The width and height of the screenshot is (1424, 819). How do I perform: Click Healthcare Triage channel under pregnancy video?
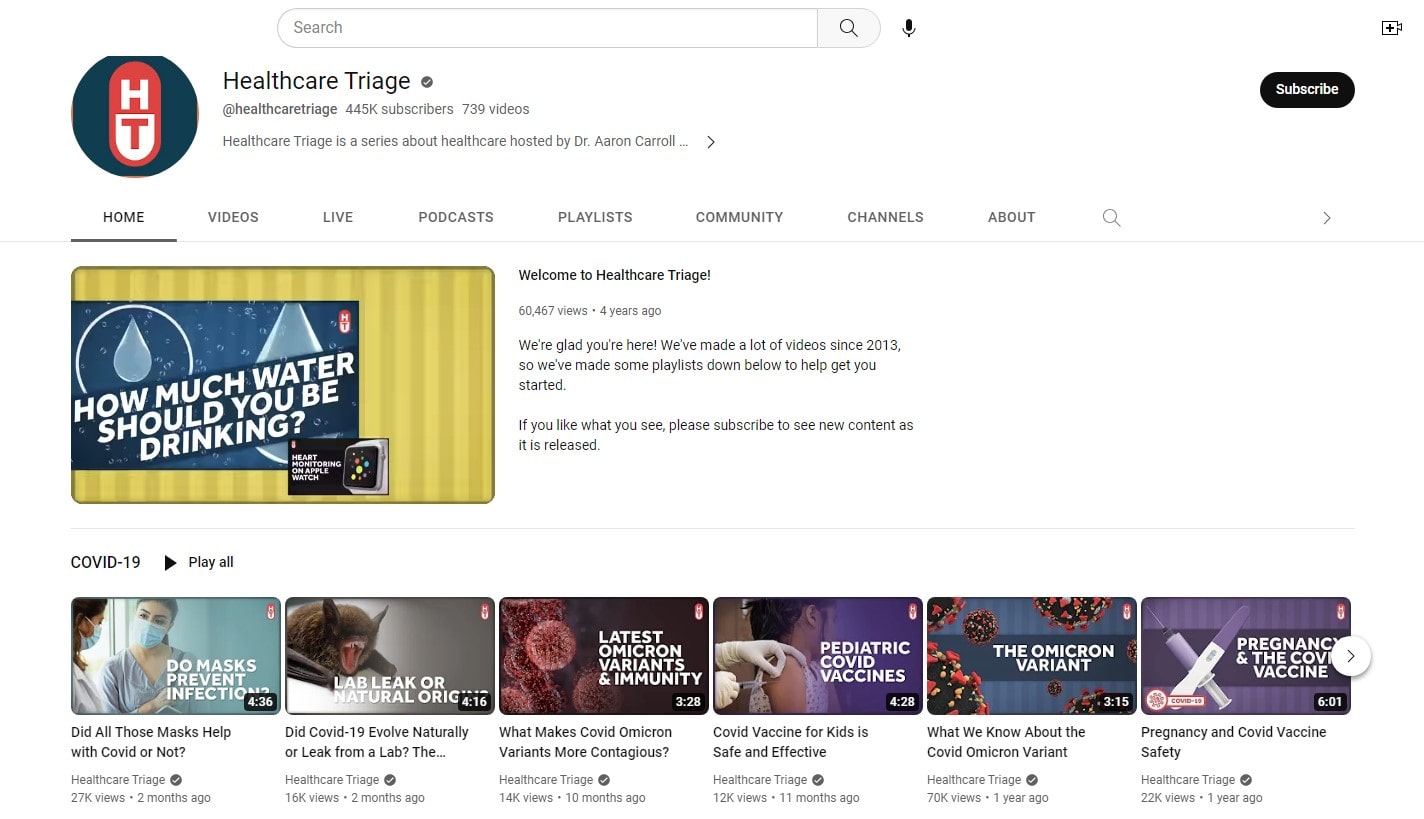coord(1188,780)
